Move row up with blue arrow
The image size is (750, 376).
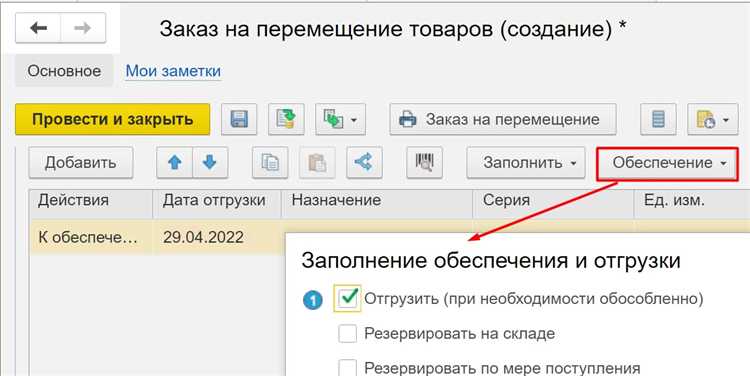tap(175, 163)
